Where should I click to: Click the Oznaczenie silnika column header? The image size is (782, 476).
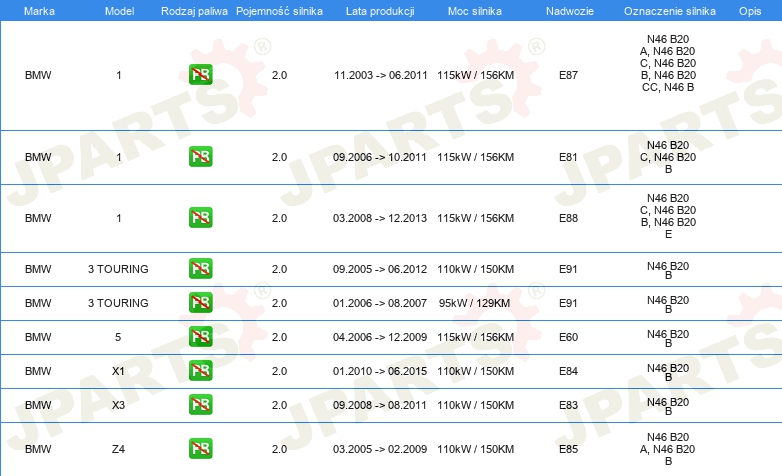[670, 11]
